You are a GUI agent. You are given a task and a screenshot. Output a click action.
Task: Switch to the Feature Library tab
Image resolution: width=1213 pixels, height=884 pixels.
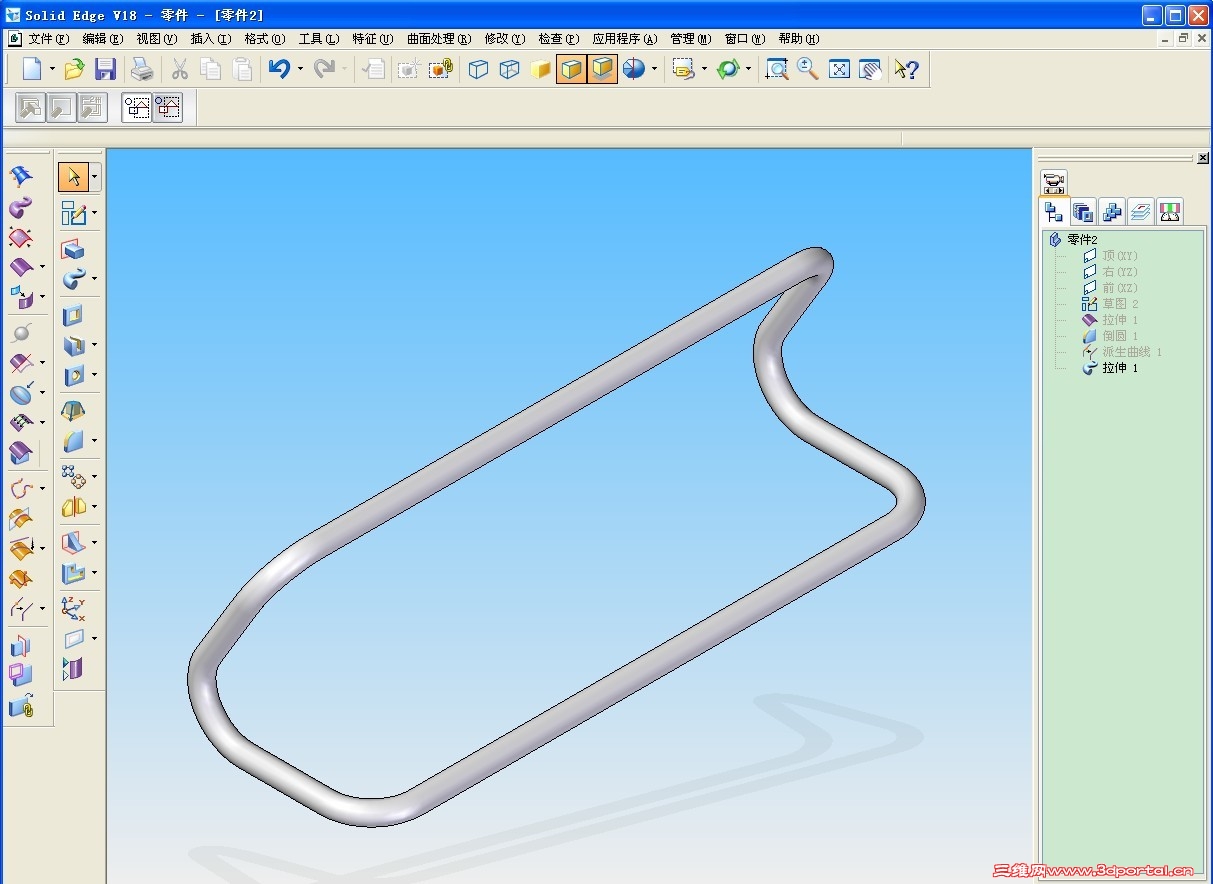pyautogui.click(x=1082, y=211)
